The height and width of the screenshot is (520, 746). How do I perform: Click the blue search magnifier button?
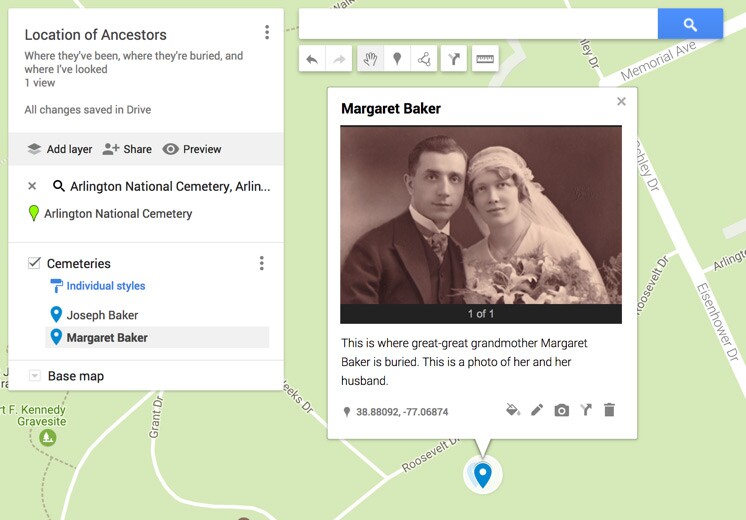690,24
